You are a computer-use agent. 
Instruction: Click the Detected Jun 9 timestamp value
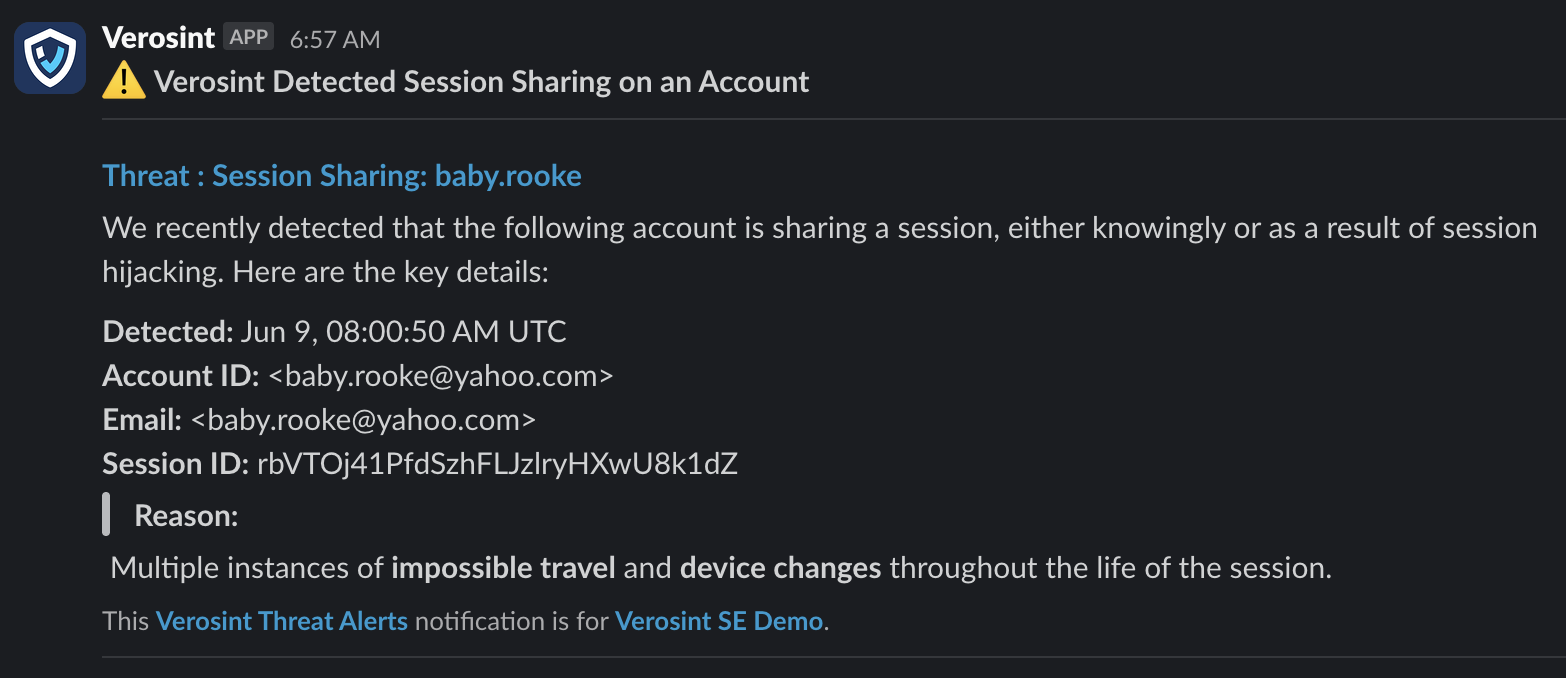(404, 332)
